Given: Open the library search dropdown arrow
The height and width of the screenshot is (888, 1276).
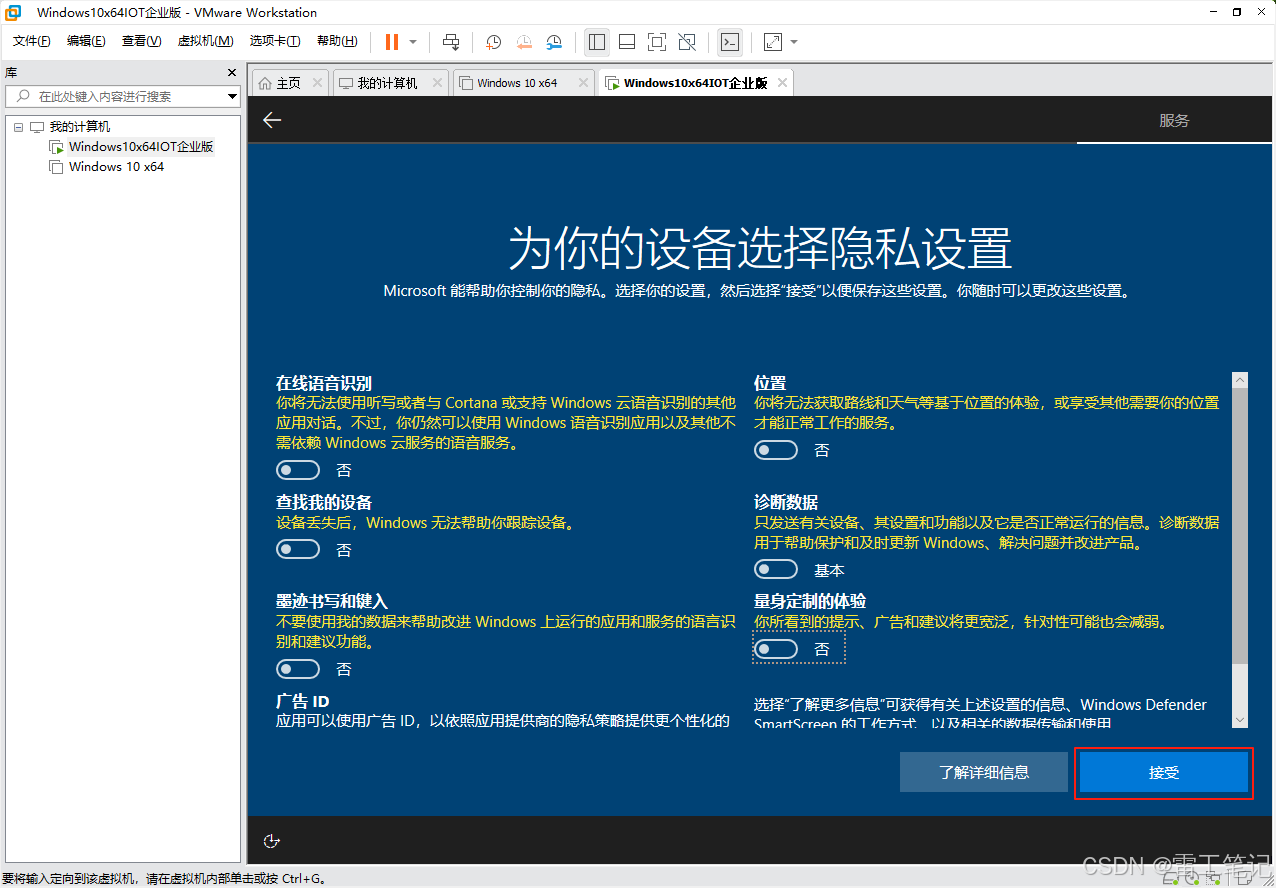Looking at the screenshot, I should pos(232,97).
